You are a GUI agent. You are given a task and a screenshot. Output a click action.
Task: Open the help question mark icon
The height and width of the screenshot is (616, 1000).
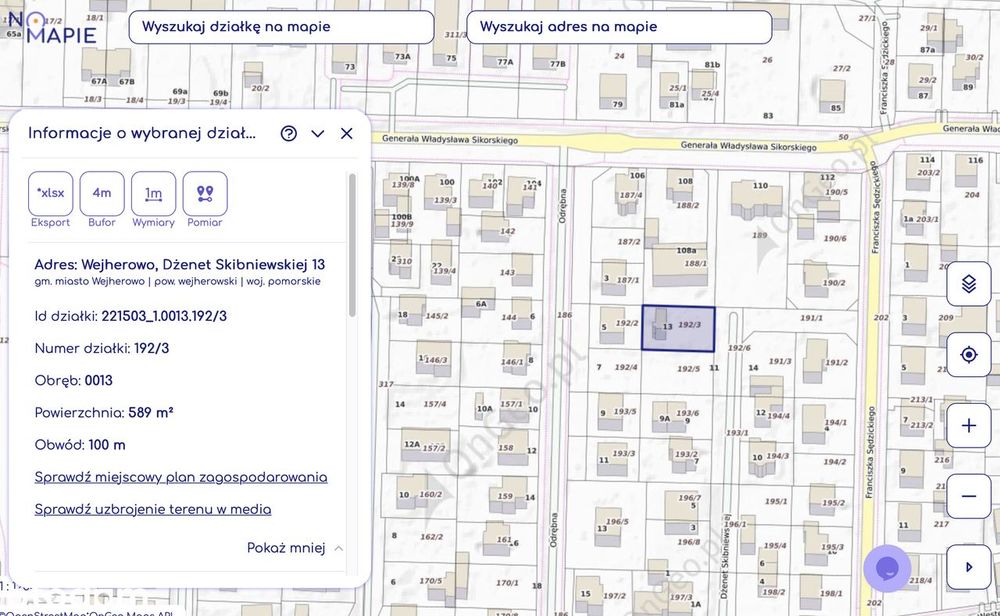point(289,133)
